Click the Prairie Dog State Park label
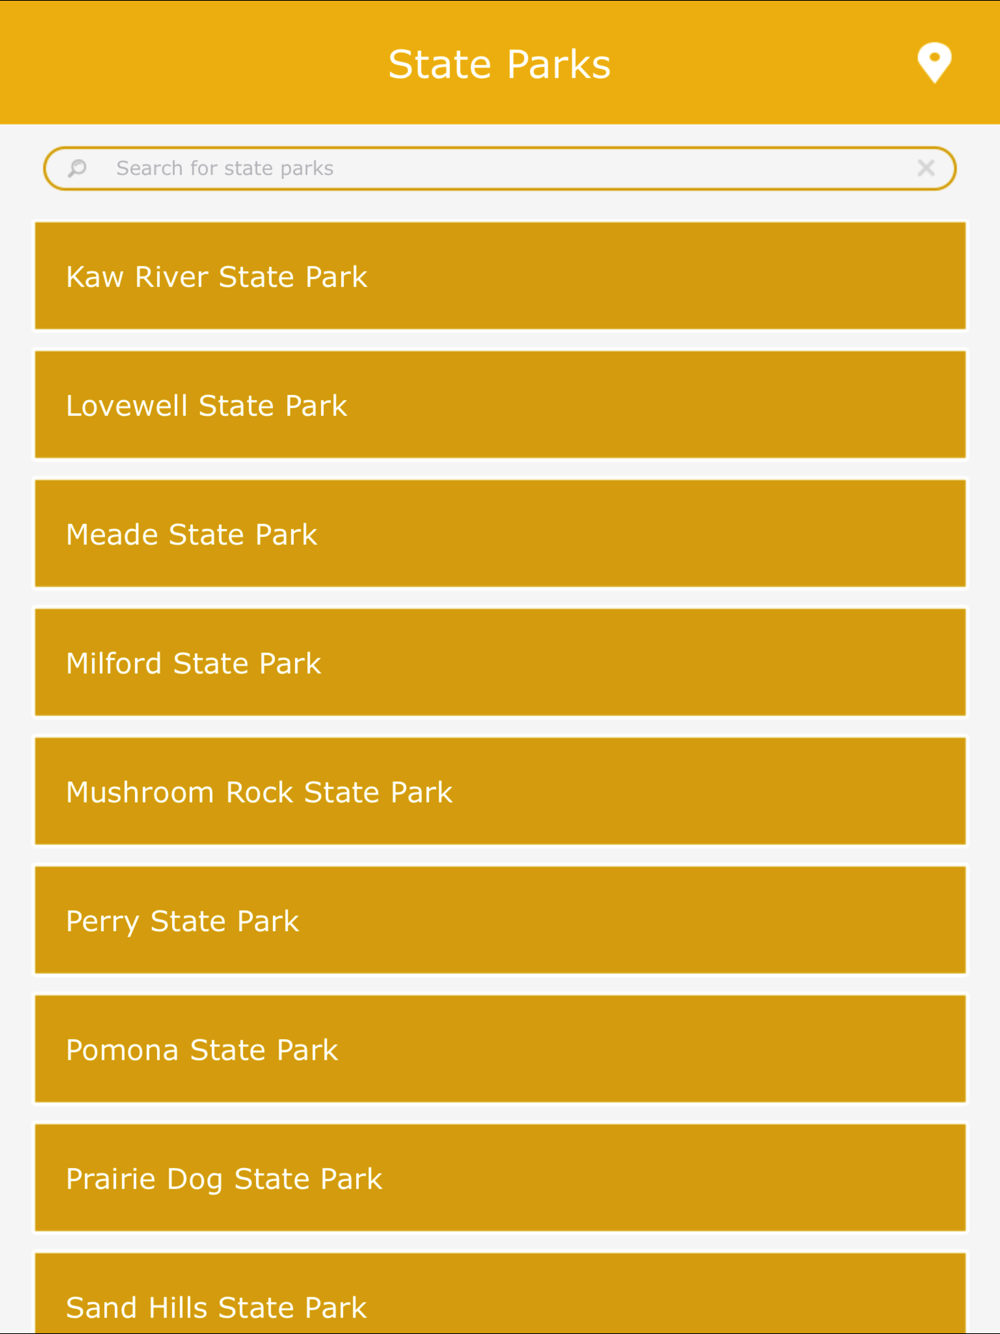The width and height of the screenshot is (1000, 1334). (224, 1180)
